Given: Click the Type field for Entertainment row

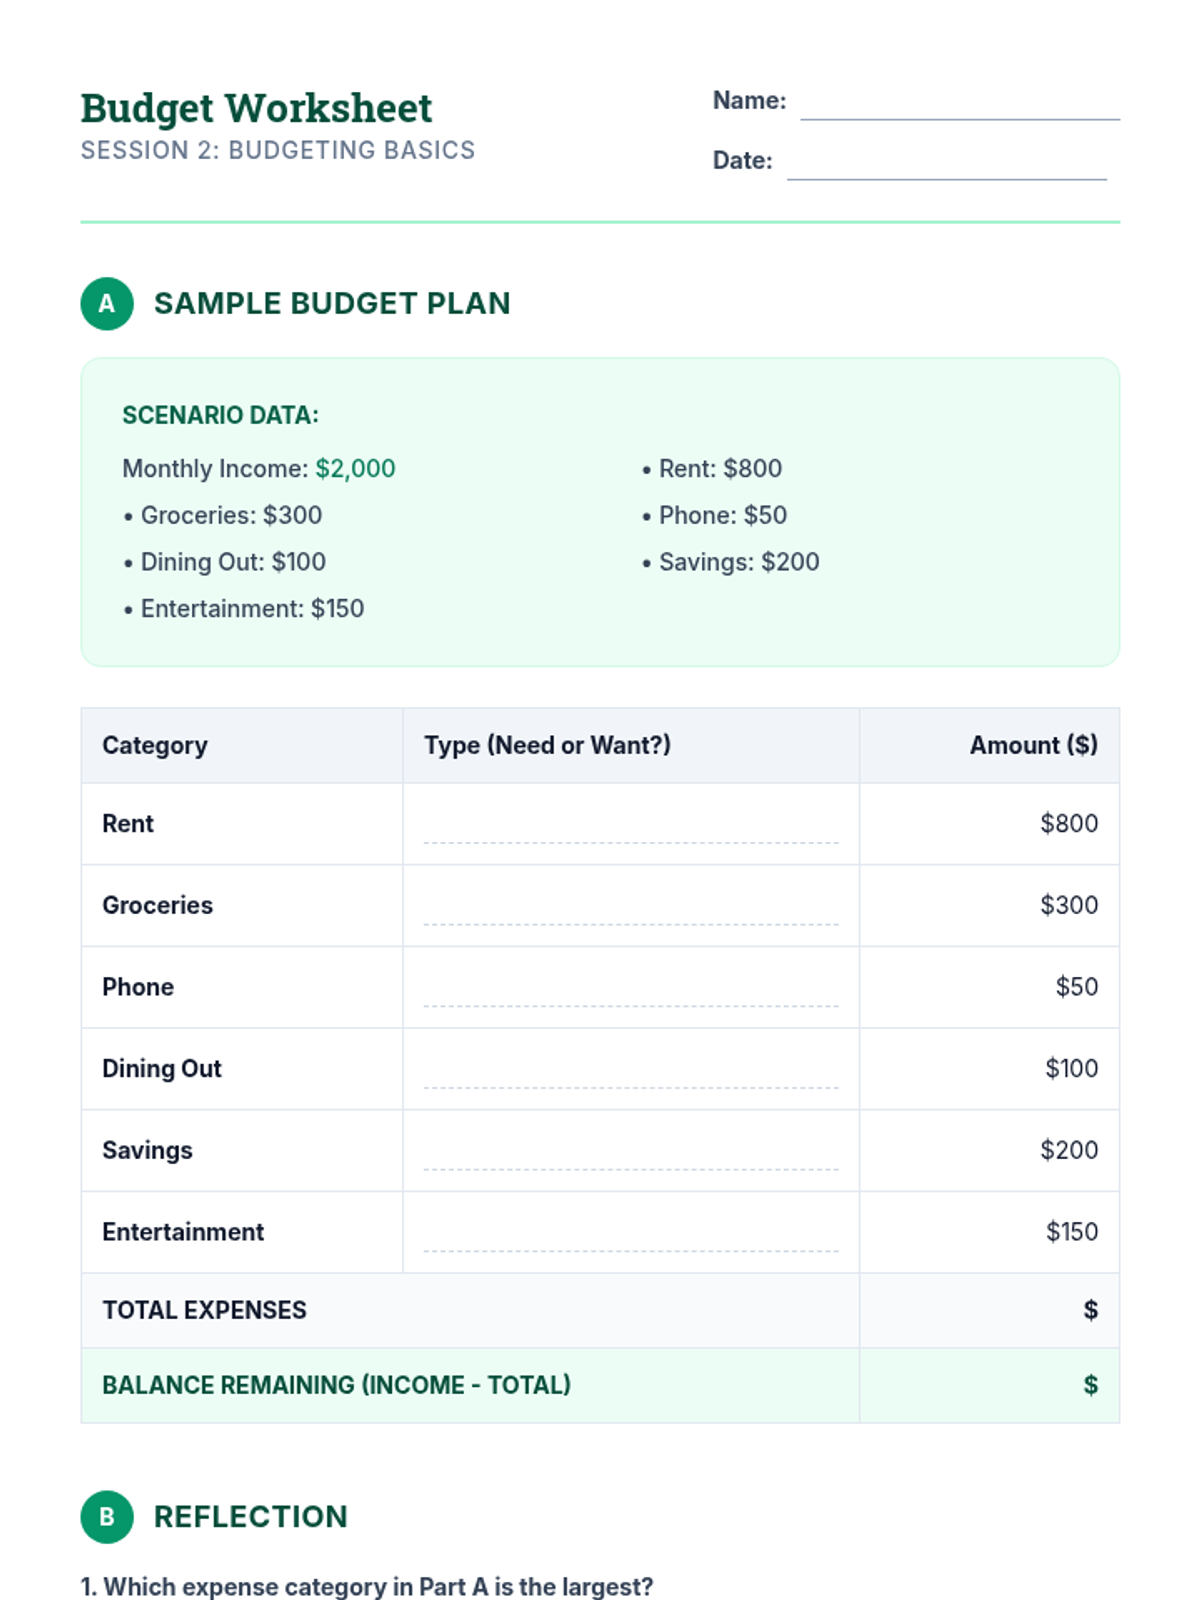Looking at the screenshot, I should pyautogui.click(x=630, y=1237).
